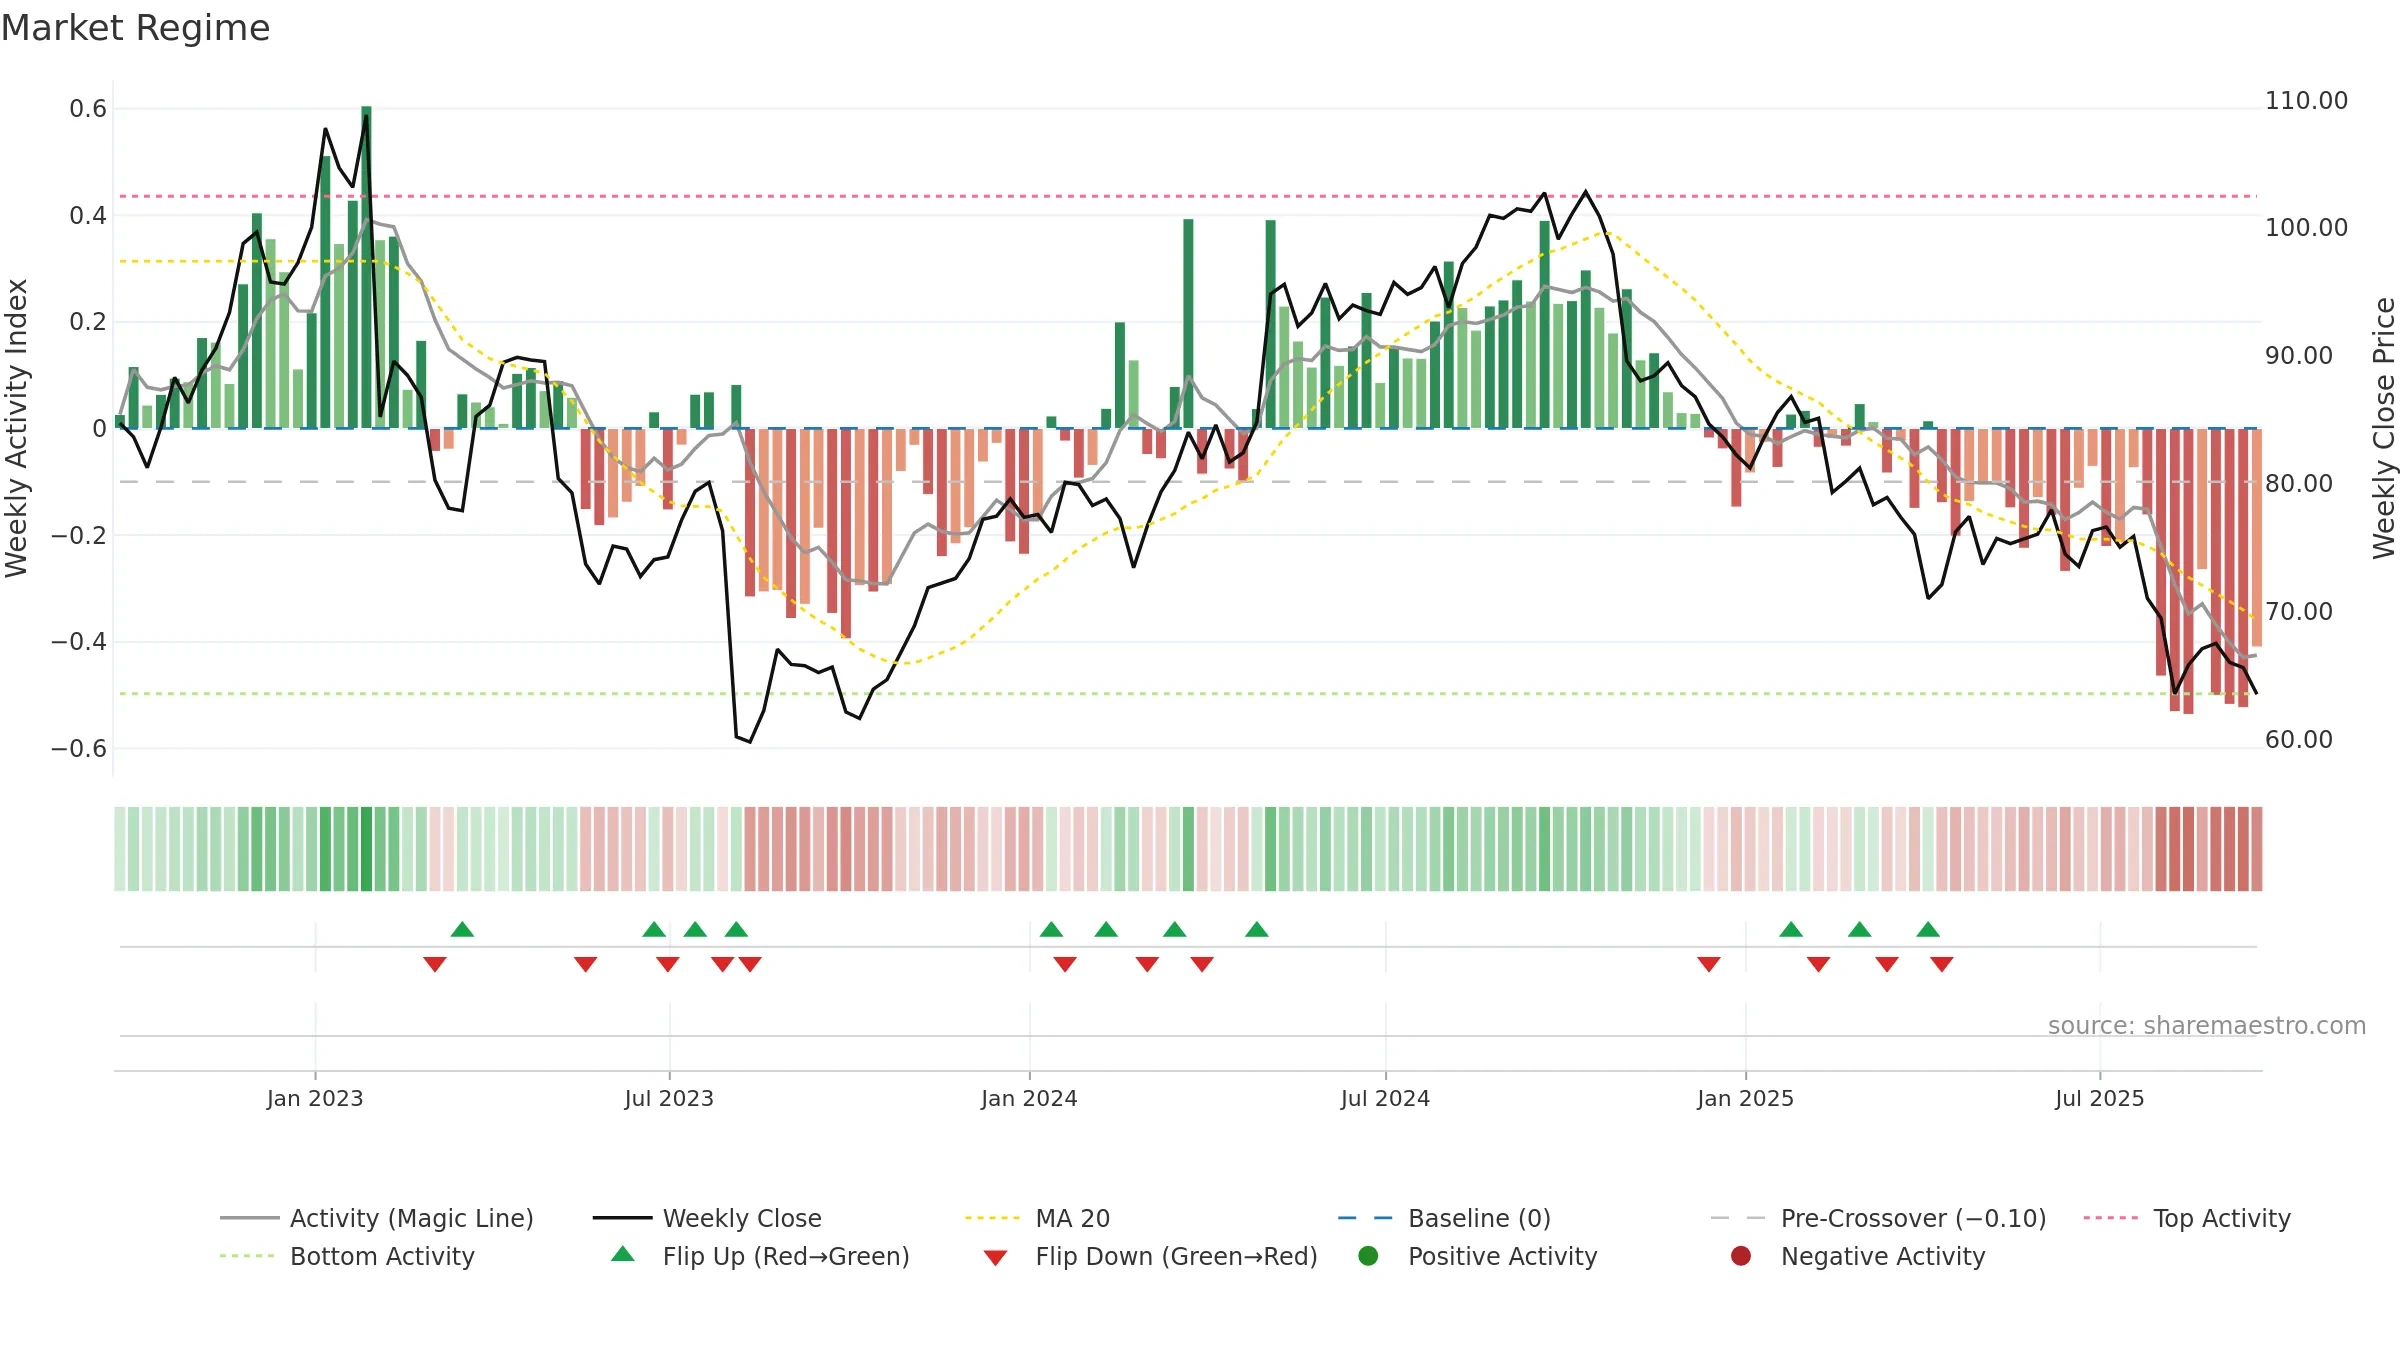Click the Weekly Close Price axis title
Viewport: 2400px width, 1350px height.
click(x=2384, y=428)
